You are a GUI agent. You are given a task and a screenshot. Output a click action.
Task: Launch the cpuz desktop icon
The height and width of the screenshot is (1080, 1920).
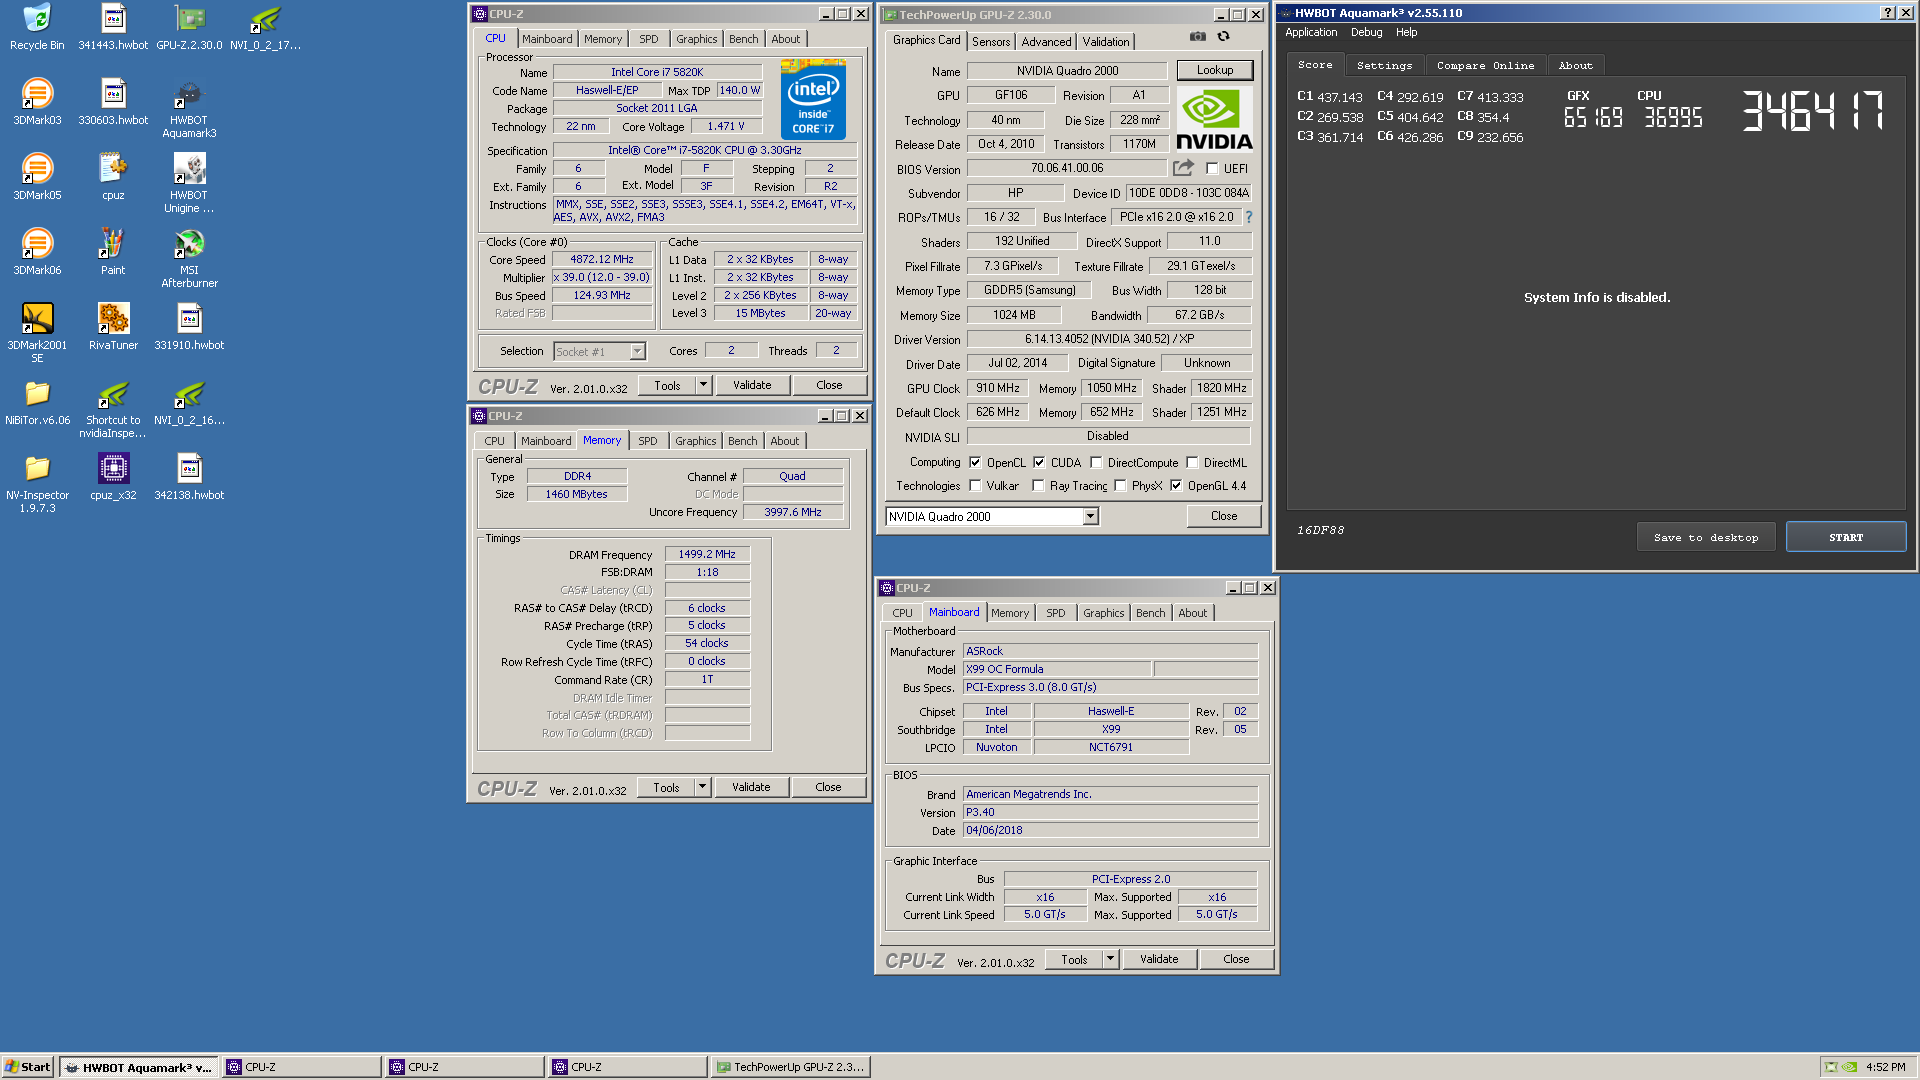113,177
